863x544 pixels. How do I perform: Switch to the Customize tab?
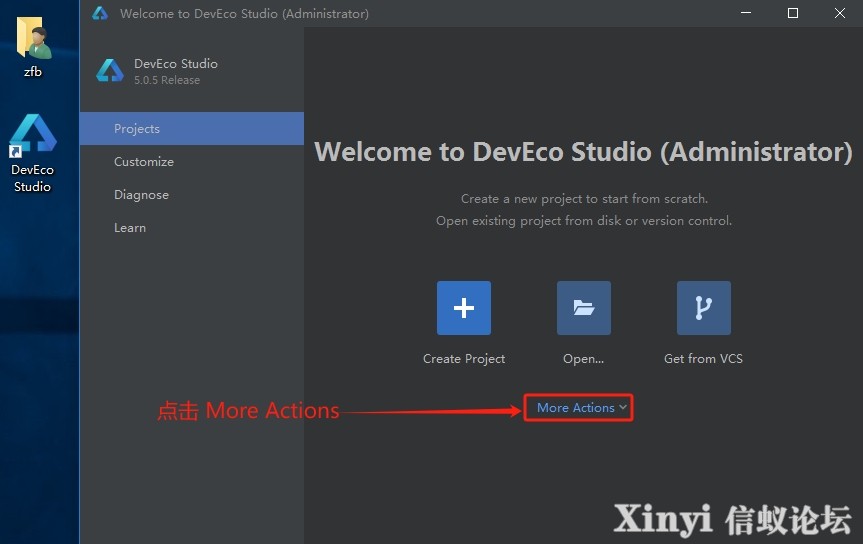192,161
